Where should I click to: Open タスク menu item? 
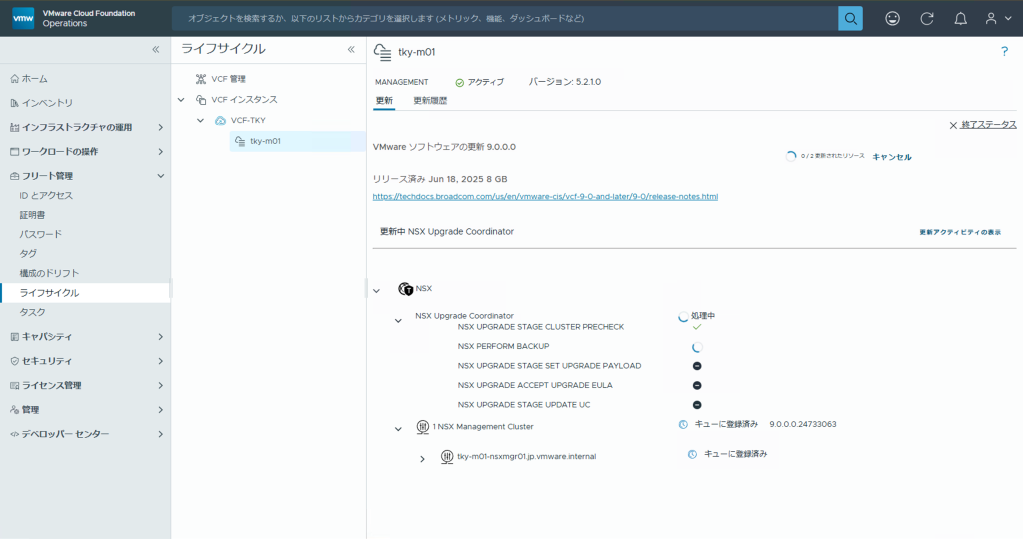click(x=33, y=313)
